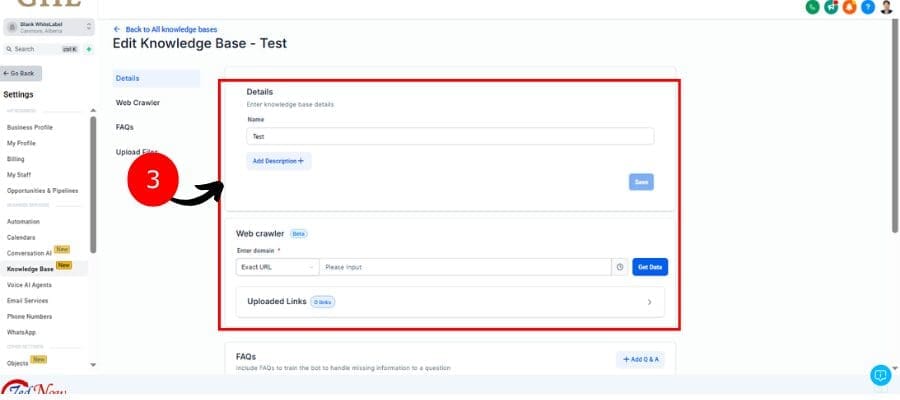Open Opportunities & Pipelines settings
Screen dimensions: 900x400
pyautogui.click(x=42, y=191)
